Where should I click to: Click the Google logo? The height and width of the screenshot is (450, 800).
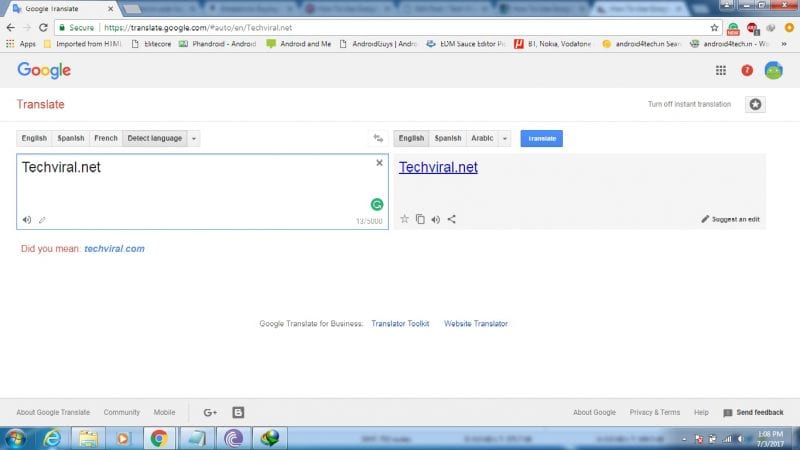[44, 70]
